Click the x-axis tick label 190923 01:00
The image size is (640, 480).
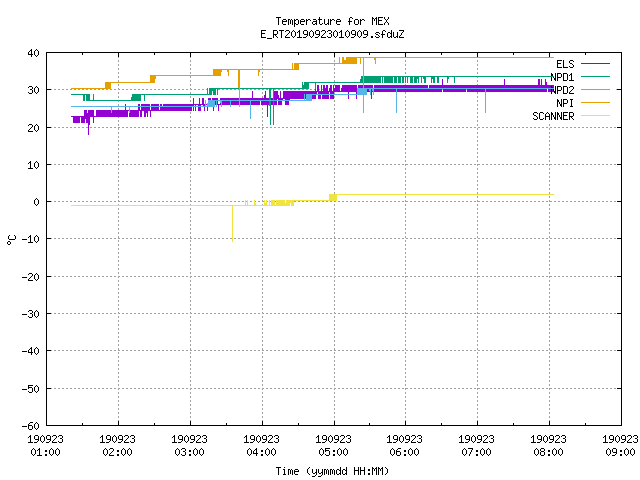[45, 446]
